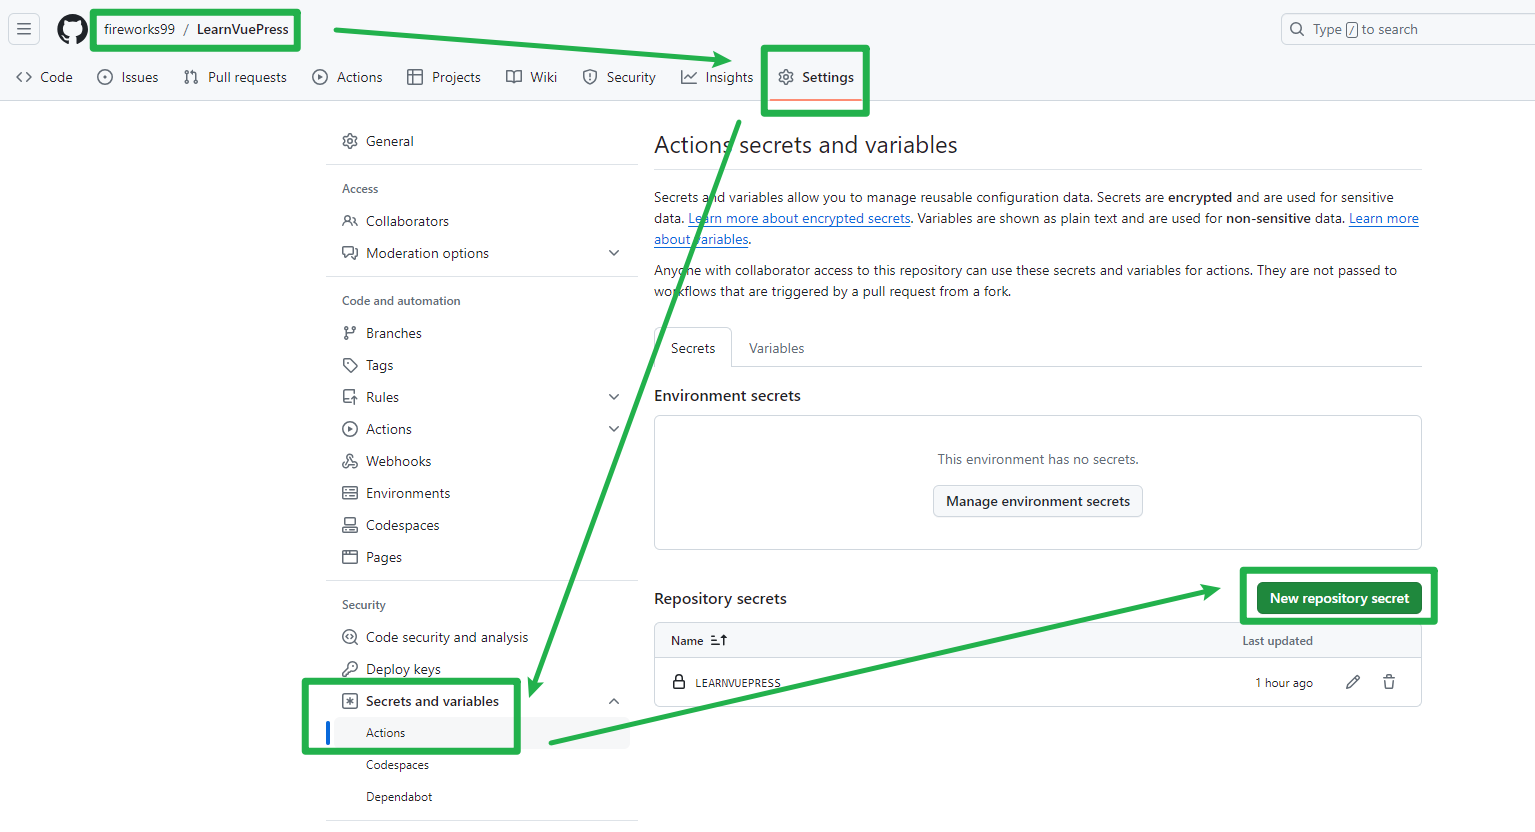Open the encrypted secrets documentation link
The height and width of the screenshot is (832, 1535).
pos(798,218)
